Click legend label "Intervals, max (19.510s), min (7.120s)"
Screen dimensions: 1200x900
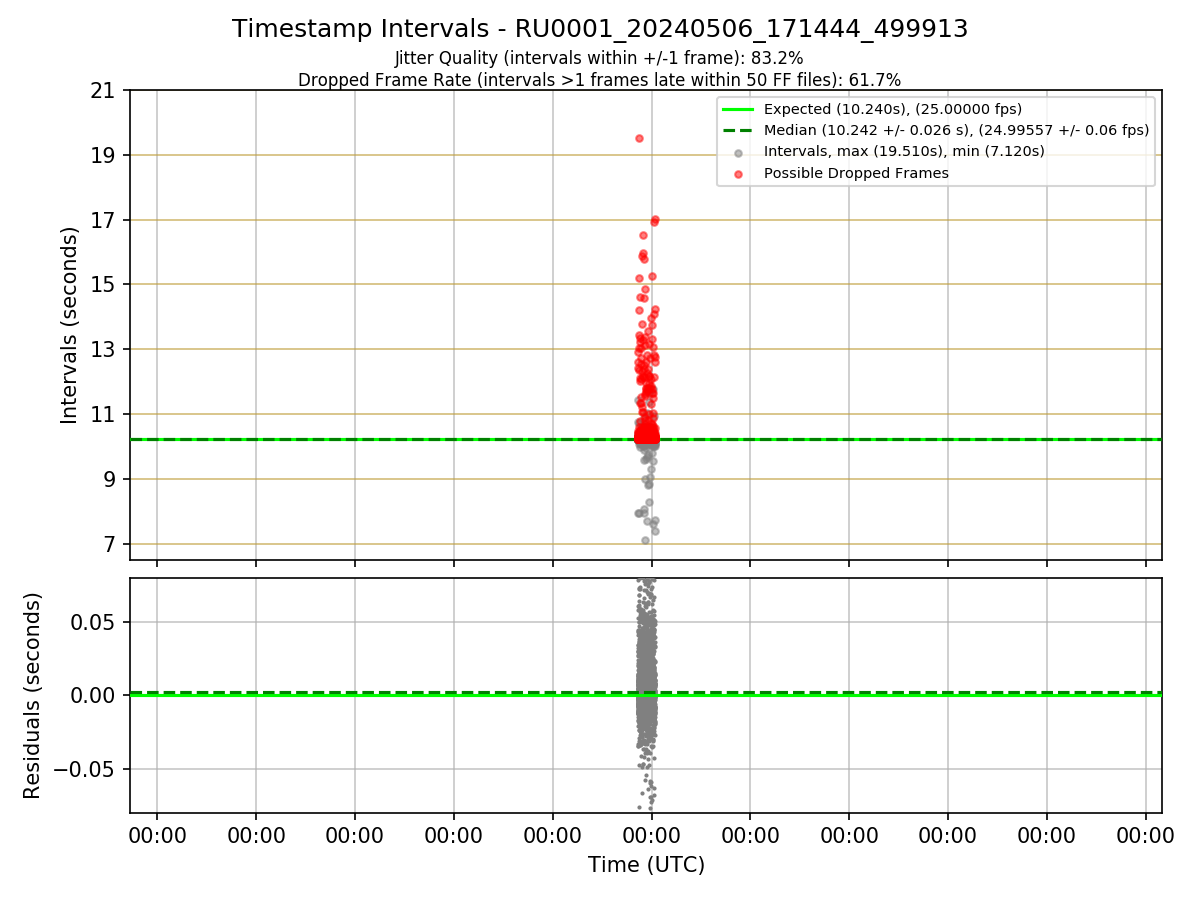[x=904, y=152]
